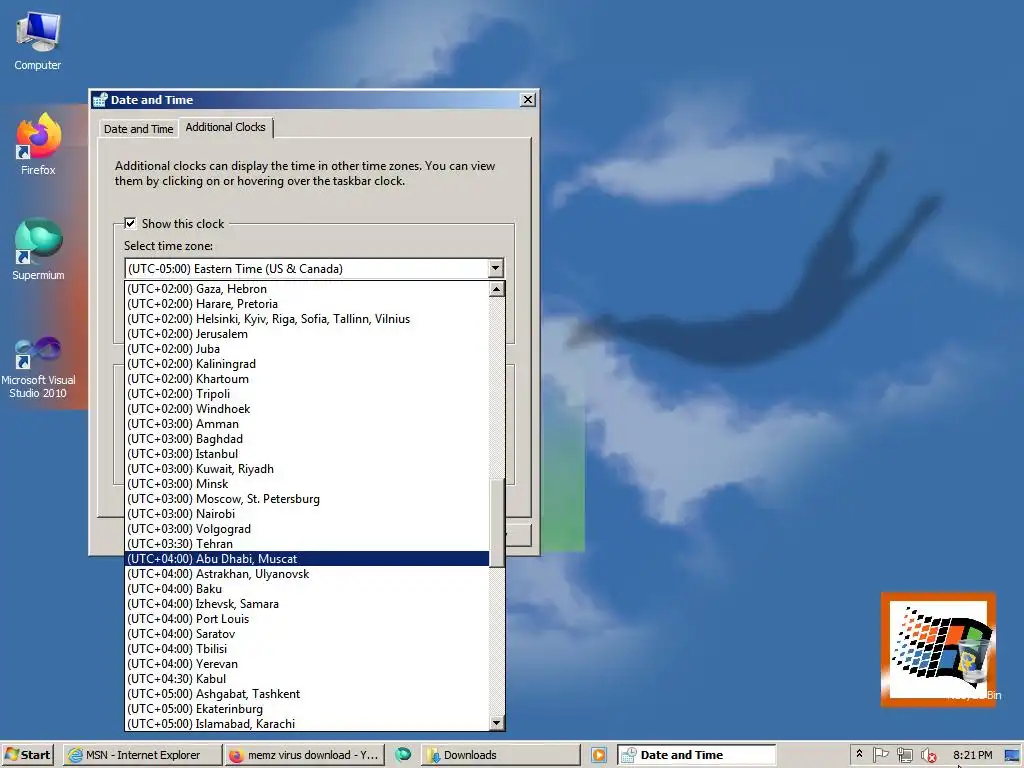This screenshot has width=1024, height=768.
Task: Select the Recycle Bin desktop icon
Action: (x=973, y=666)
